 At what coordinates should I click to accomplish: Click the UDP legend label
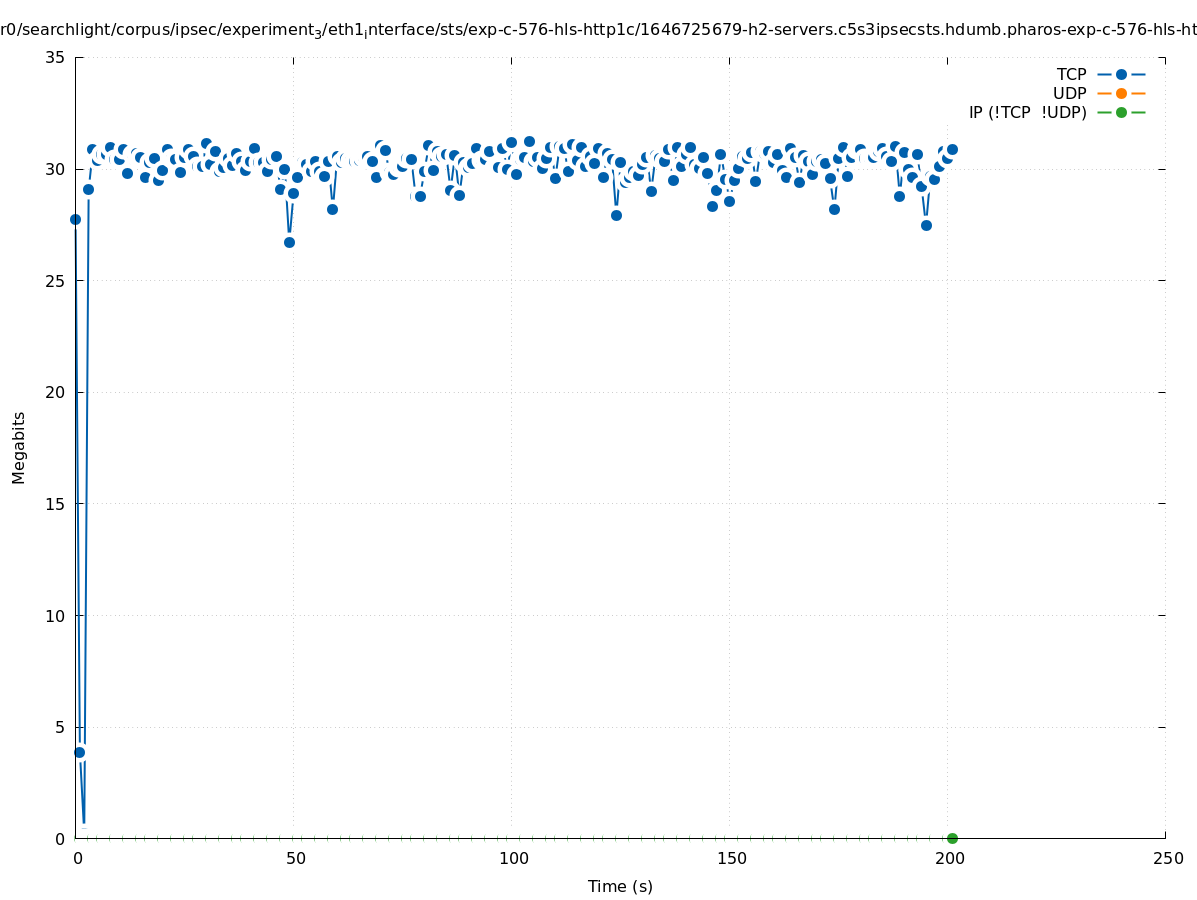coord(1069,93)
